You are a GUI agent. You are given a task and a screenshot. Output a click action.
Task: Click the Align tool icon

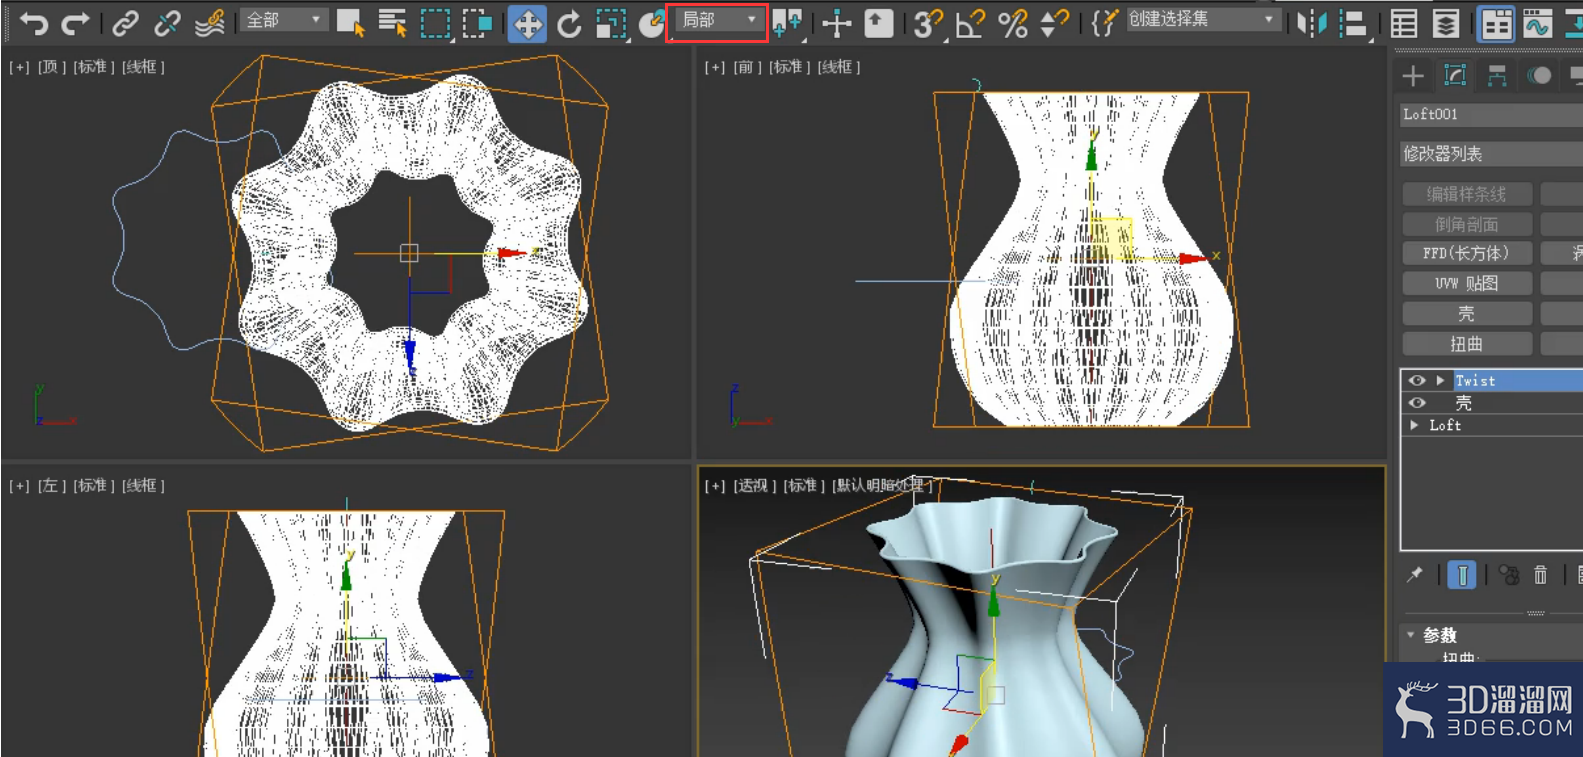click(1353, 23)
